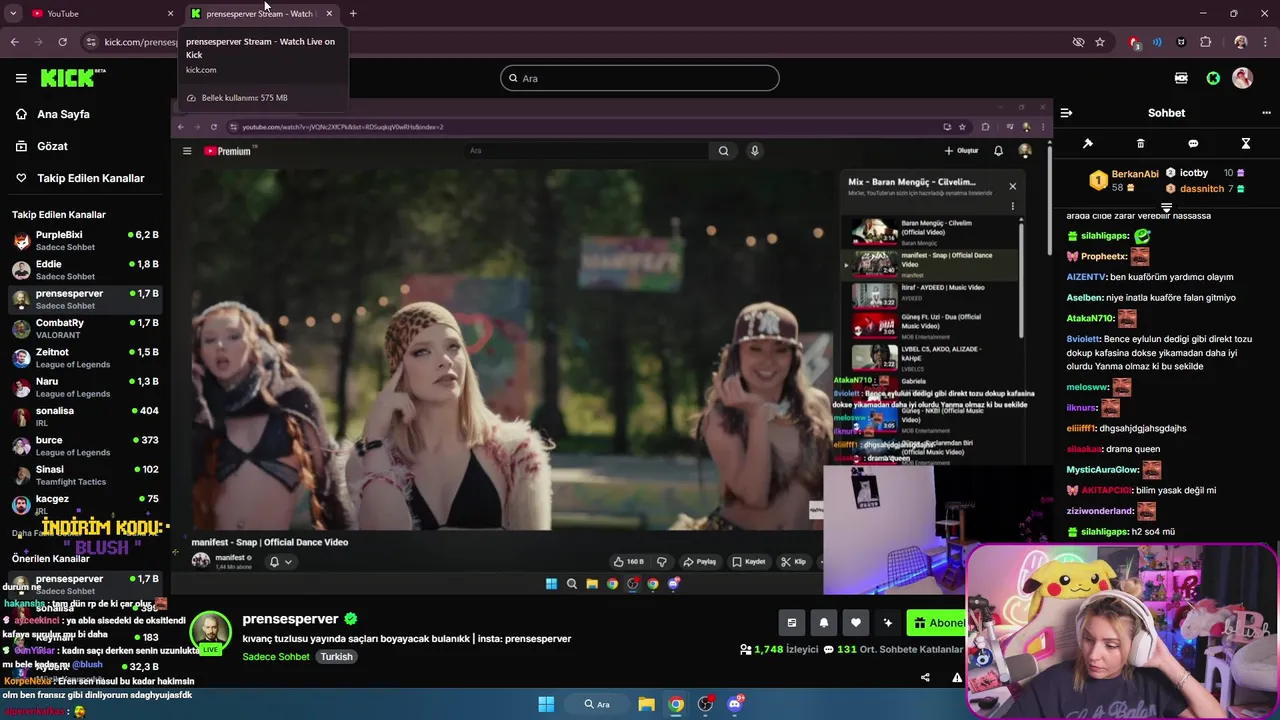Open the Chrome profile avatar
The width and height of the screenshot is (1280, 720).
1241,42
